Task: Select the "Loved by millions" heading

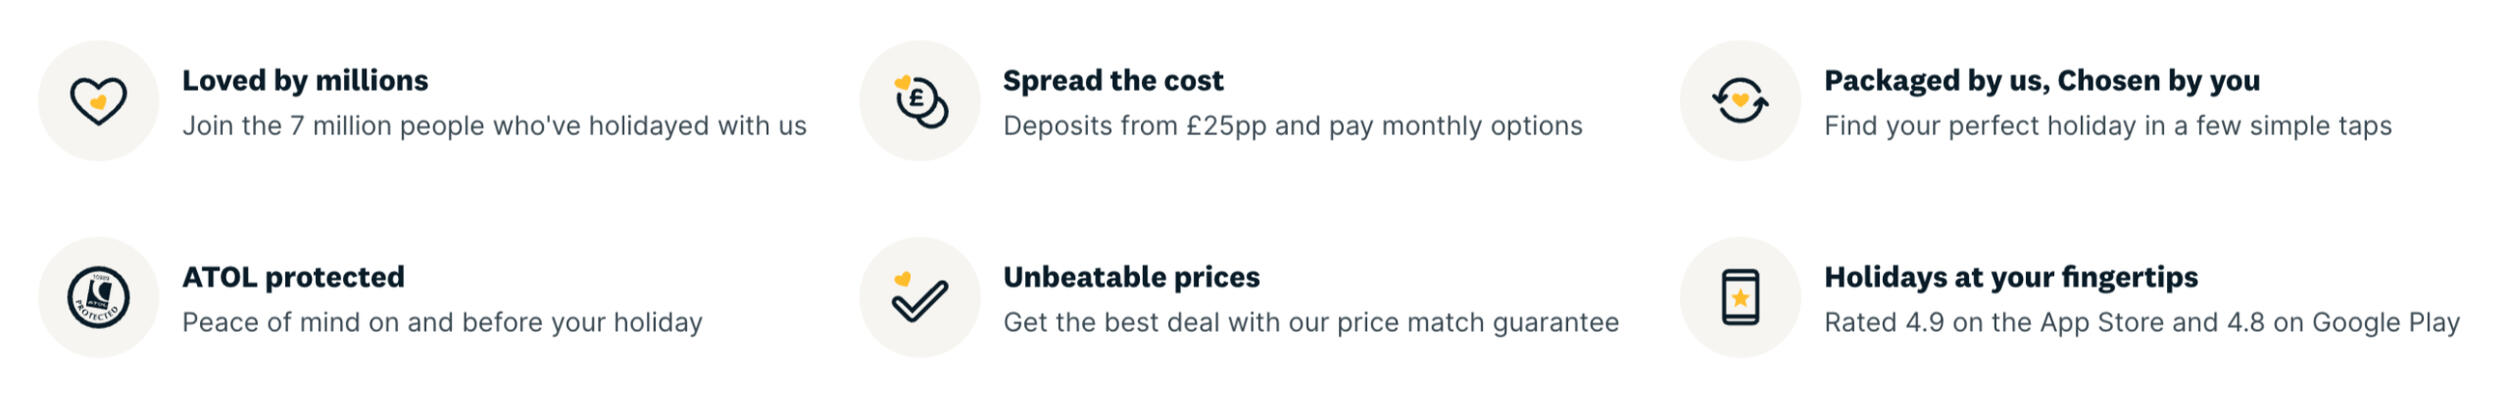Action: pyautogui.click(x=305, y=80)
